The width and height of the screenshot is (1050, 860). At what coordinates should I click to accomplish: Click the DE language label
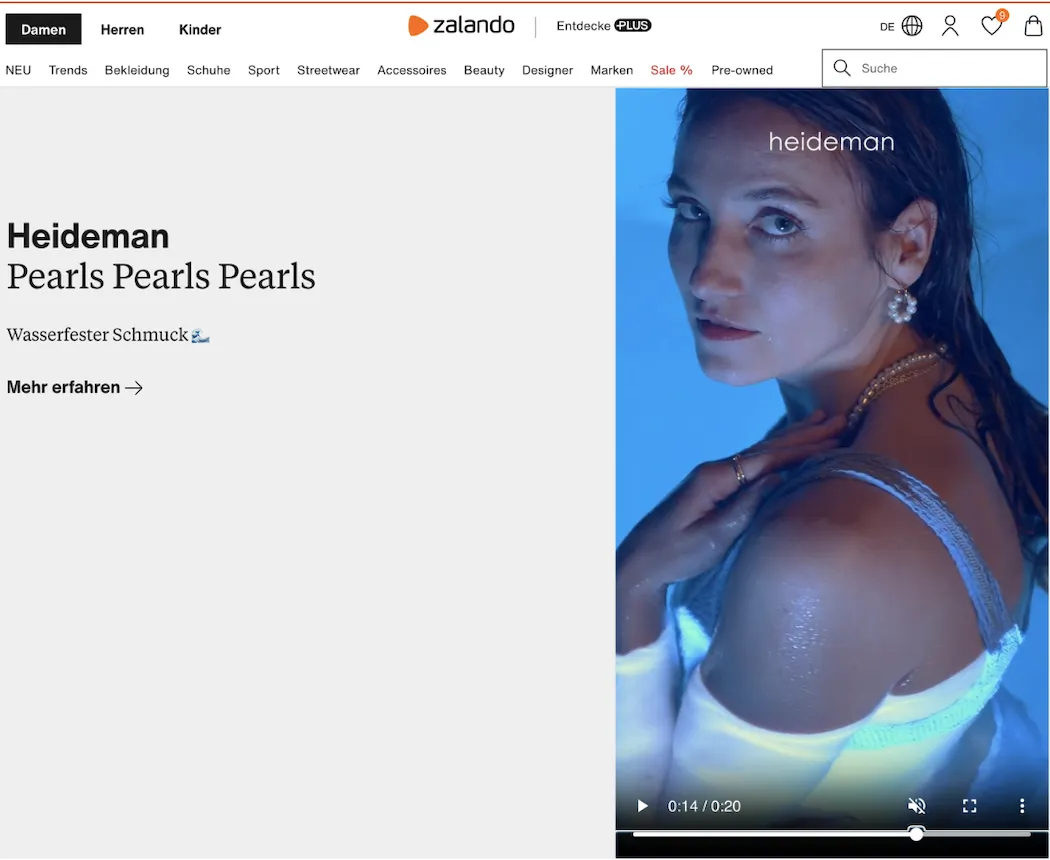pyautogui.click(x=887, y=27)
